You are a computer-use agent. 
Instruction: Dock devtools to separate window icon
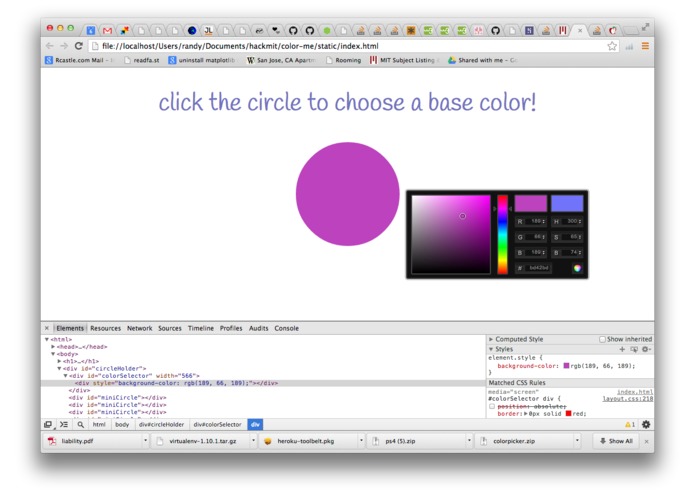click(48, 424)
